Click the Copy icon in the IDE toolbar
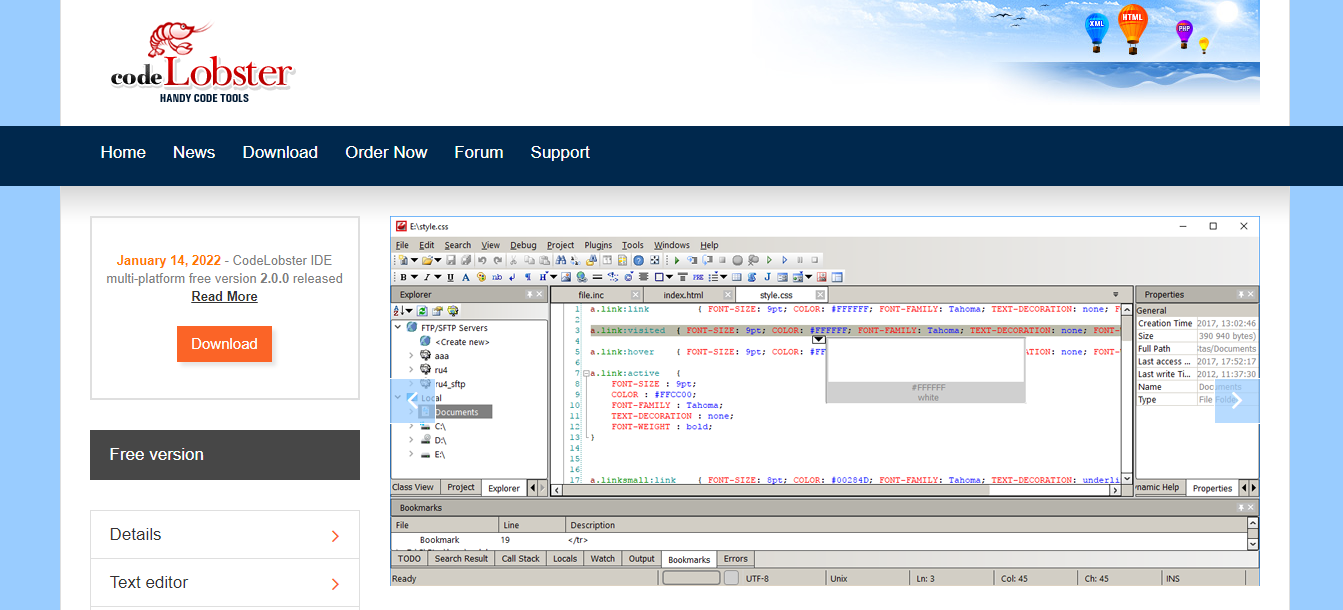The height and width of the screenshot is (610, 1343). click(529, 260)
